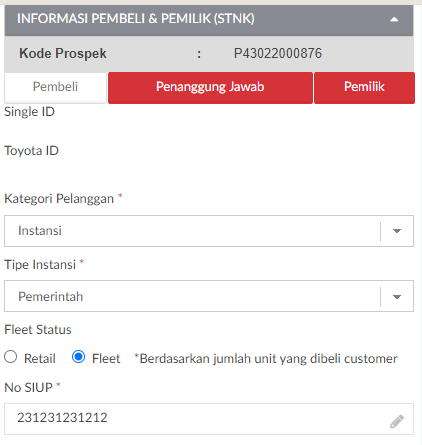
Task: Go to the Pemilik tab
Action: click(x=364, y=88)
